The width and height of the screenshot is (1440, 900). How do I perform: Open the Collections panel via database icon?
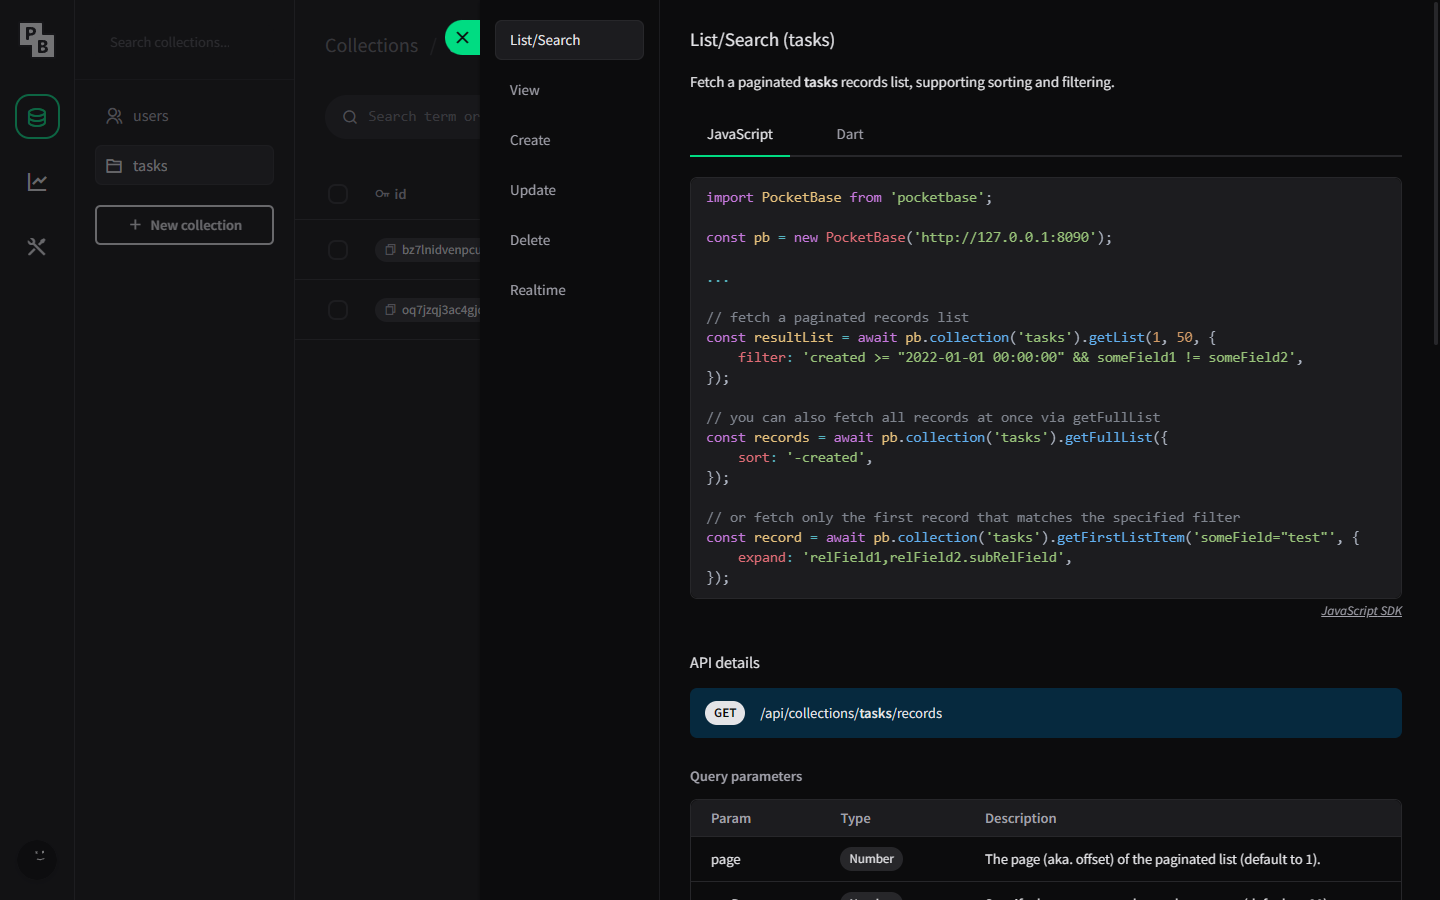pos(36,116)
